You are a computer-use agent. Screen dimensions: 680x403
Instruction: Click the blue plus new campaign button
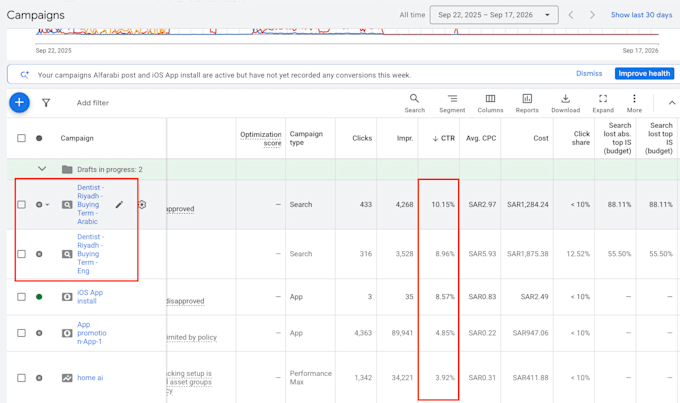[x=19, y=102]
